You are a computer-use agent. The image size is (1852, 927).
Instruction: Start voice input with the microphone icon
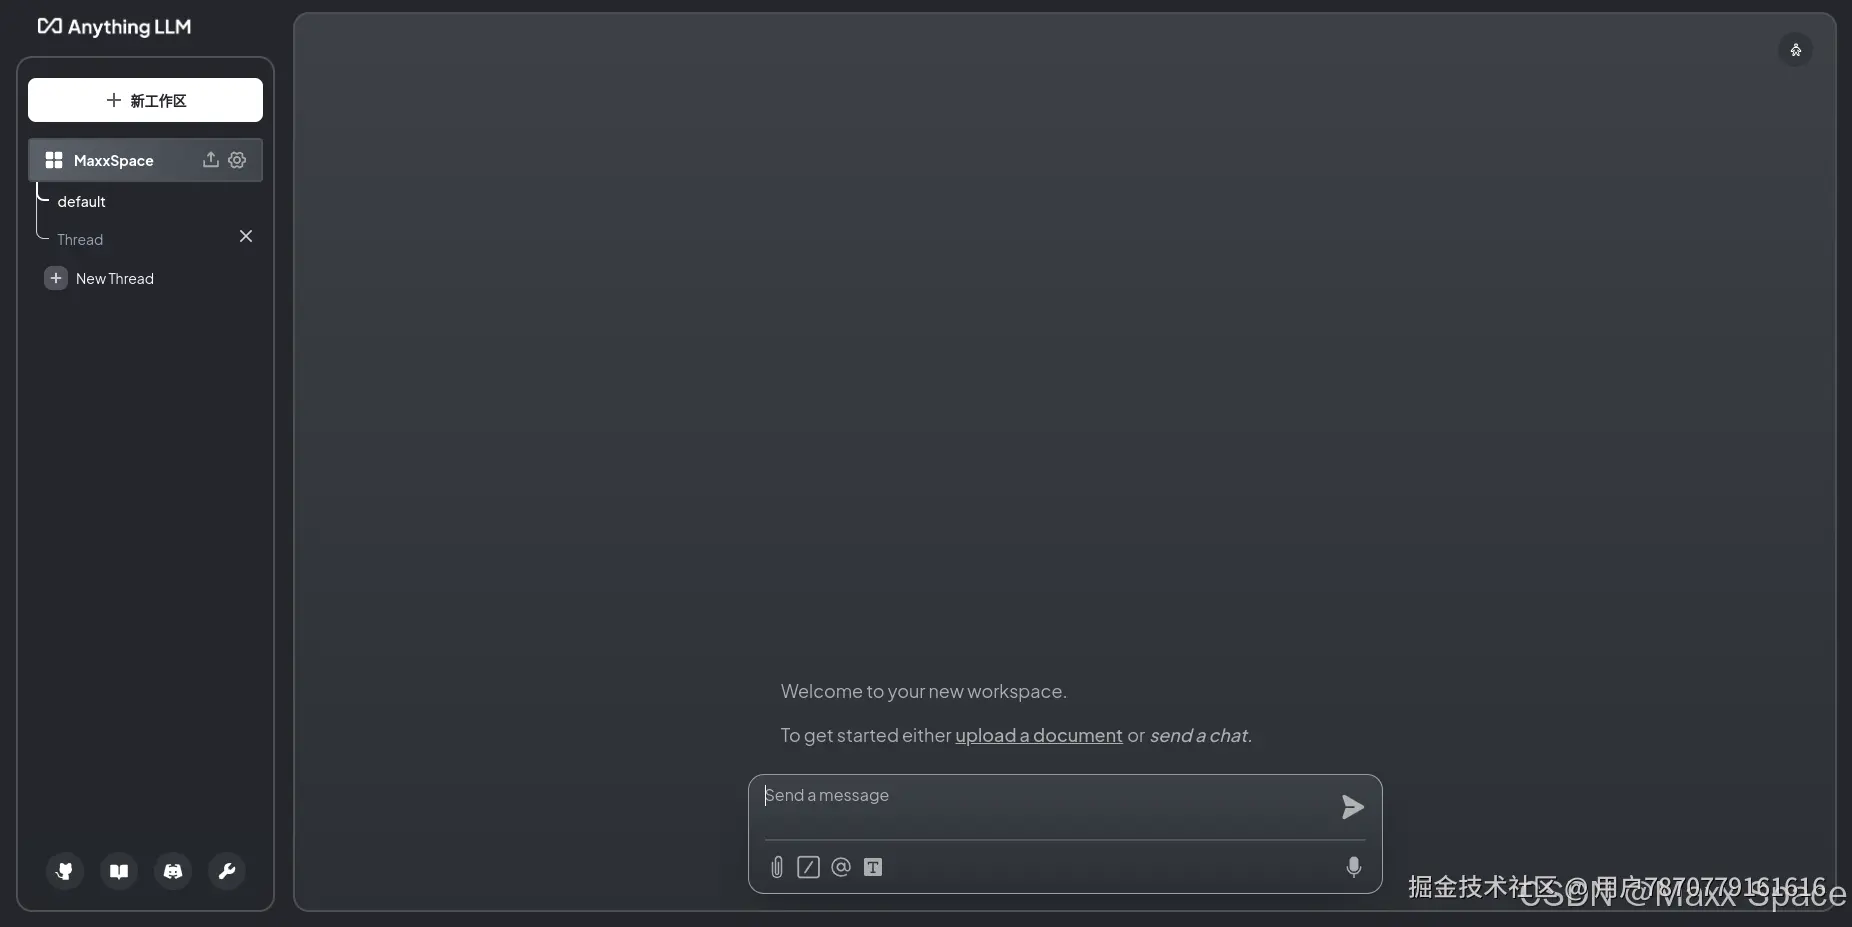(1354, 867)
